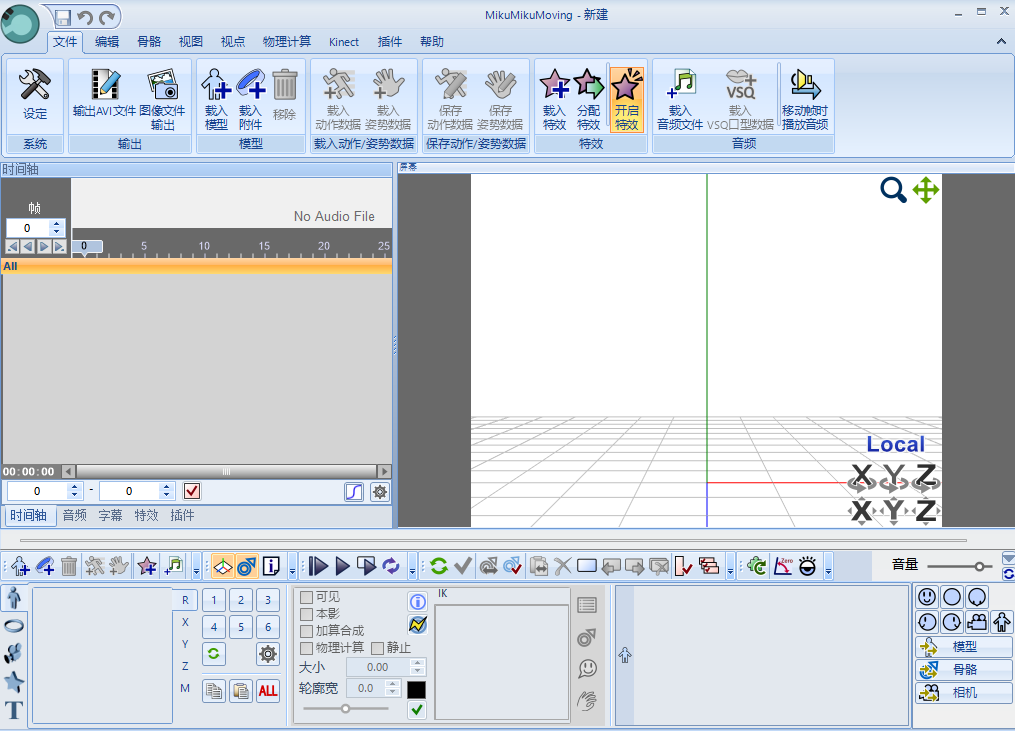Click the green move arrows icon in viewport
Viewport: 1015px width, 731px height.
(926, 190)
